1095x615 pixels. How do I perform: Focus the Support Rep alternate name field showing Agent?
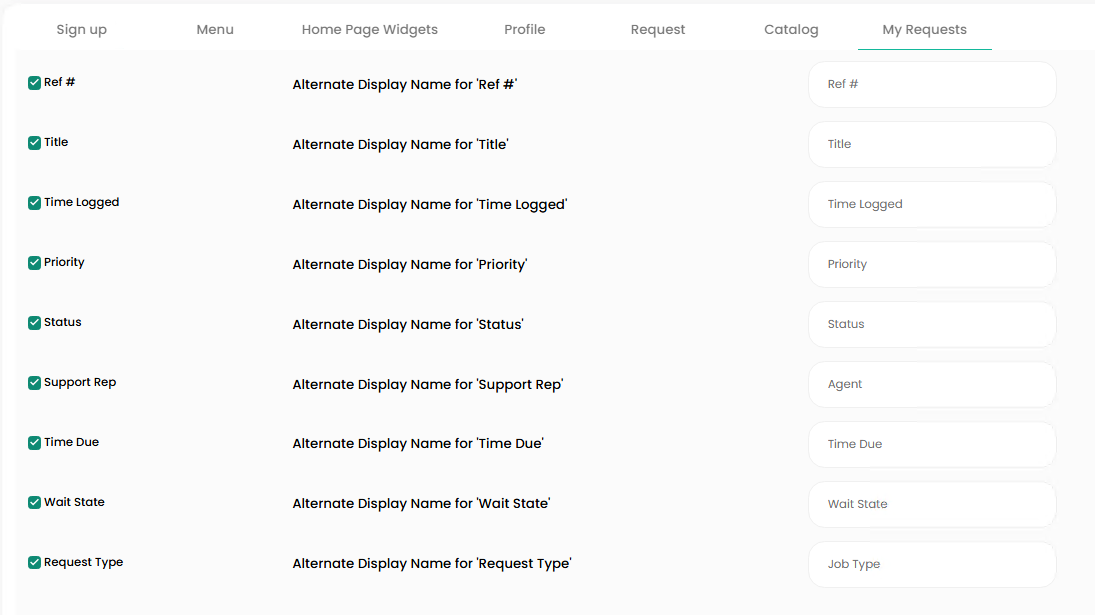click(x=931, y=385)
